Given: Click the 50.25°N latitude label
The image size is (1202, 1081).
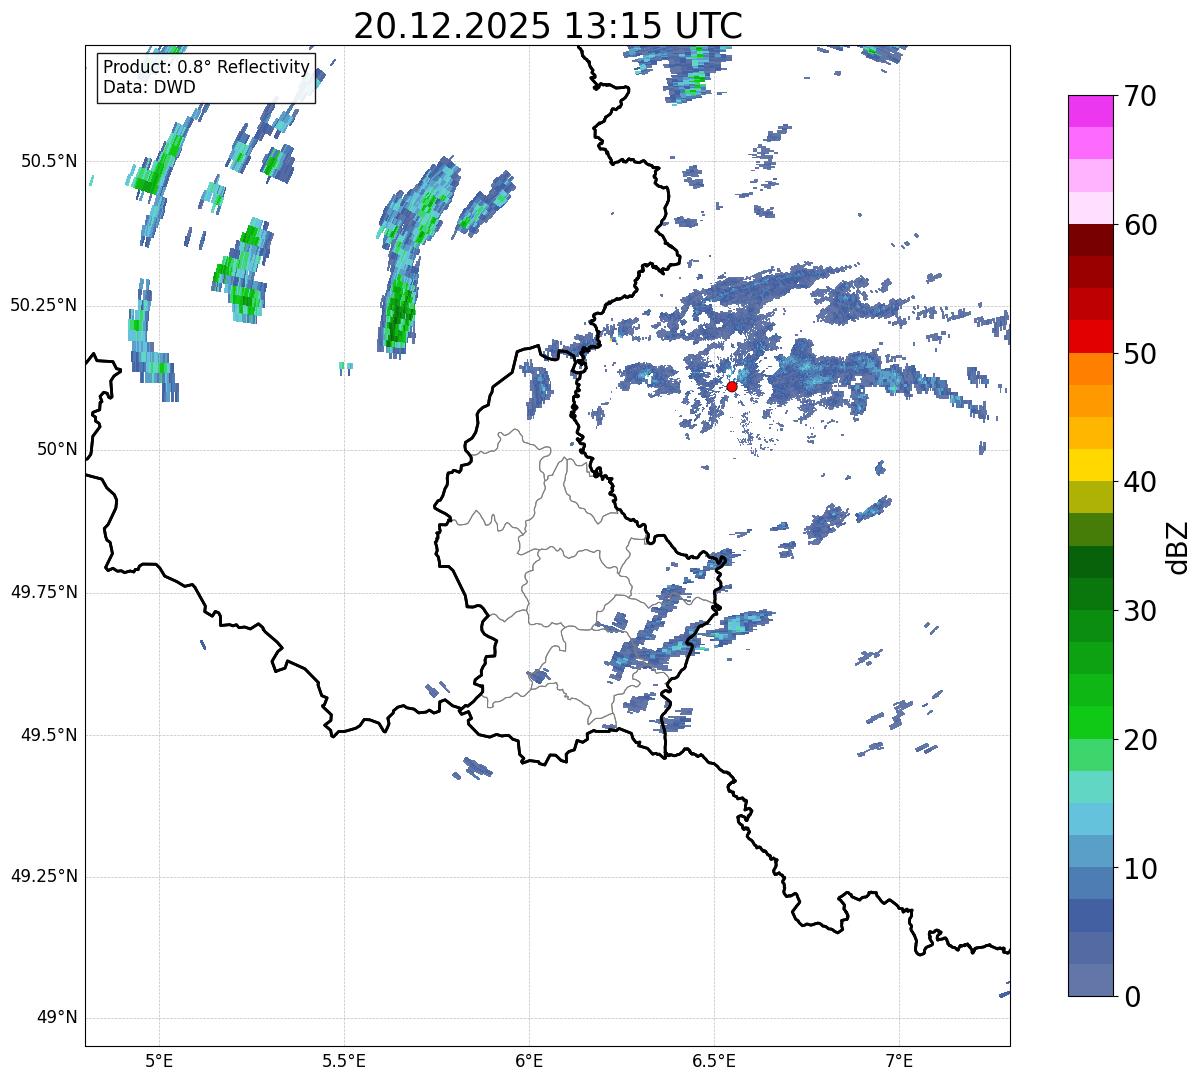Looking at the screenshot, I should pyautogui.click(x=44, y=305).
